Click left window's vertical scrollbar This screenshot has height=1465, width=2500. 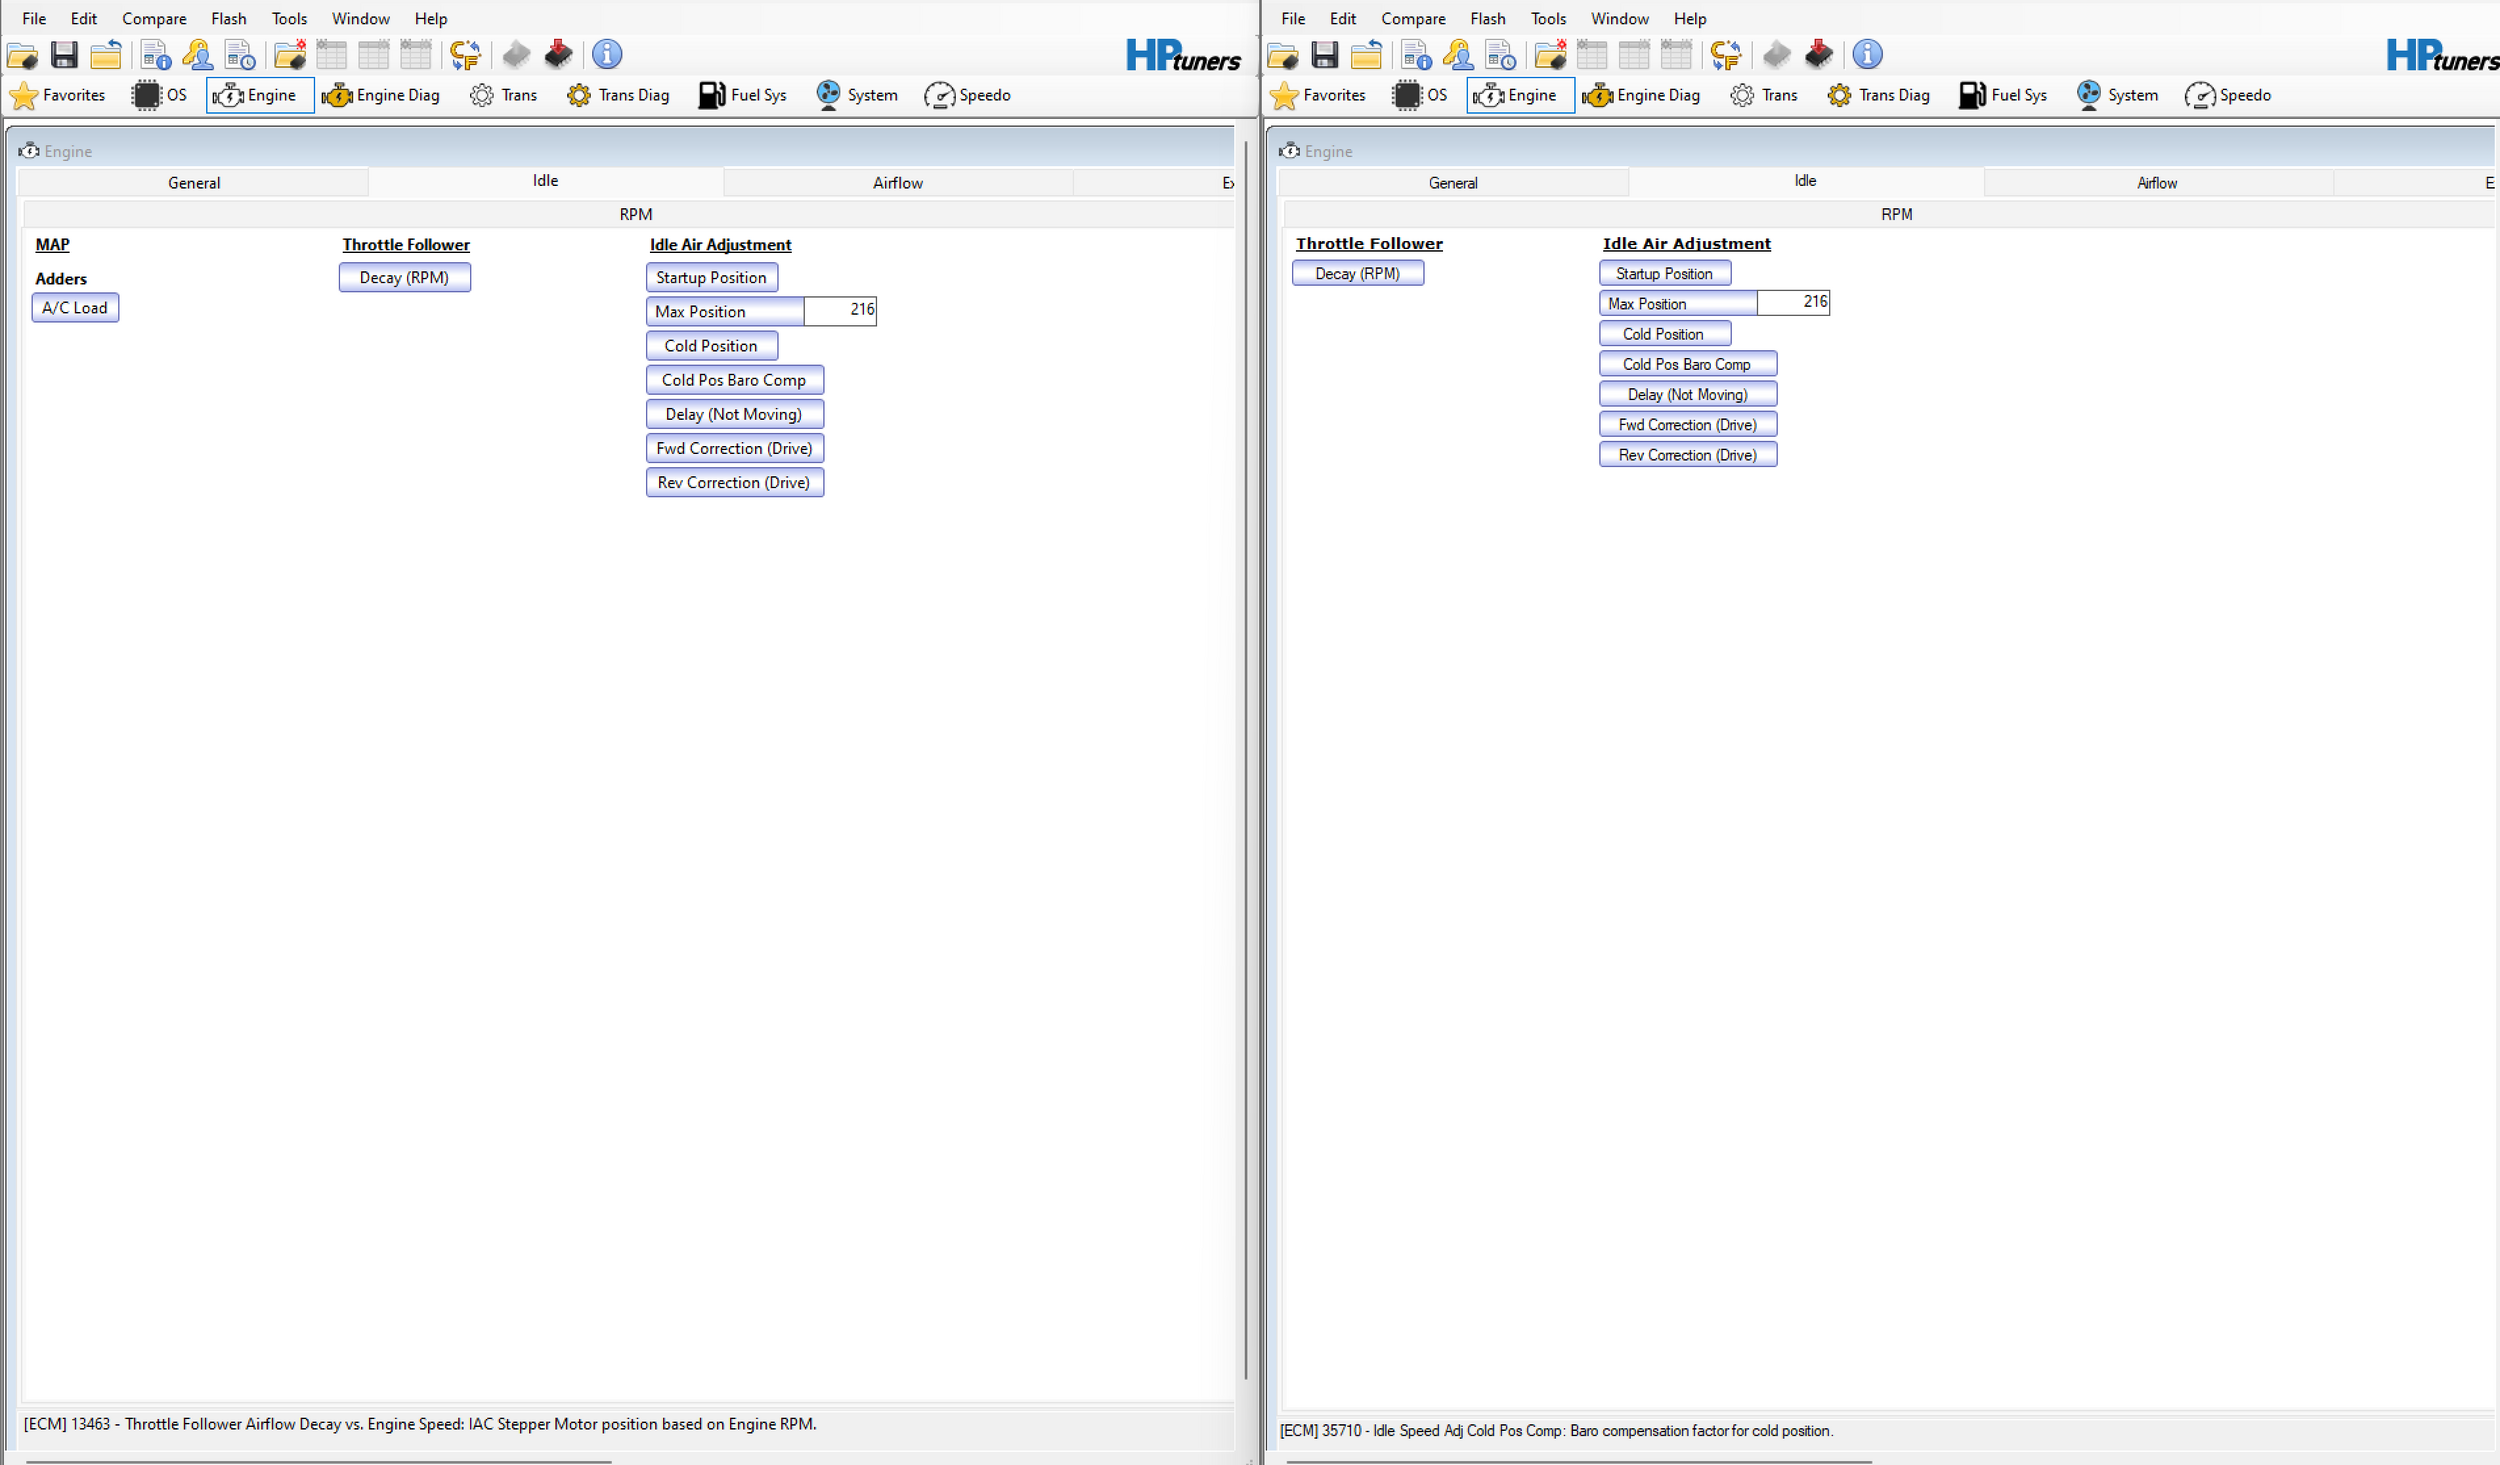(x=1246, y=760)
